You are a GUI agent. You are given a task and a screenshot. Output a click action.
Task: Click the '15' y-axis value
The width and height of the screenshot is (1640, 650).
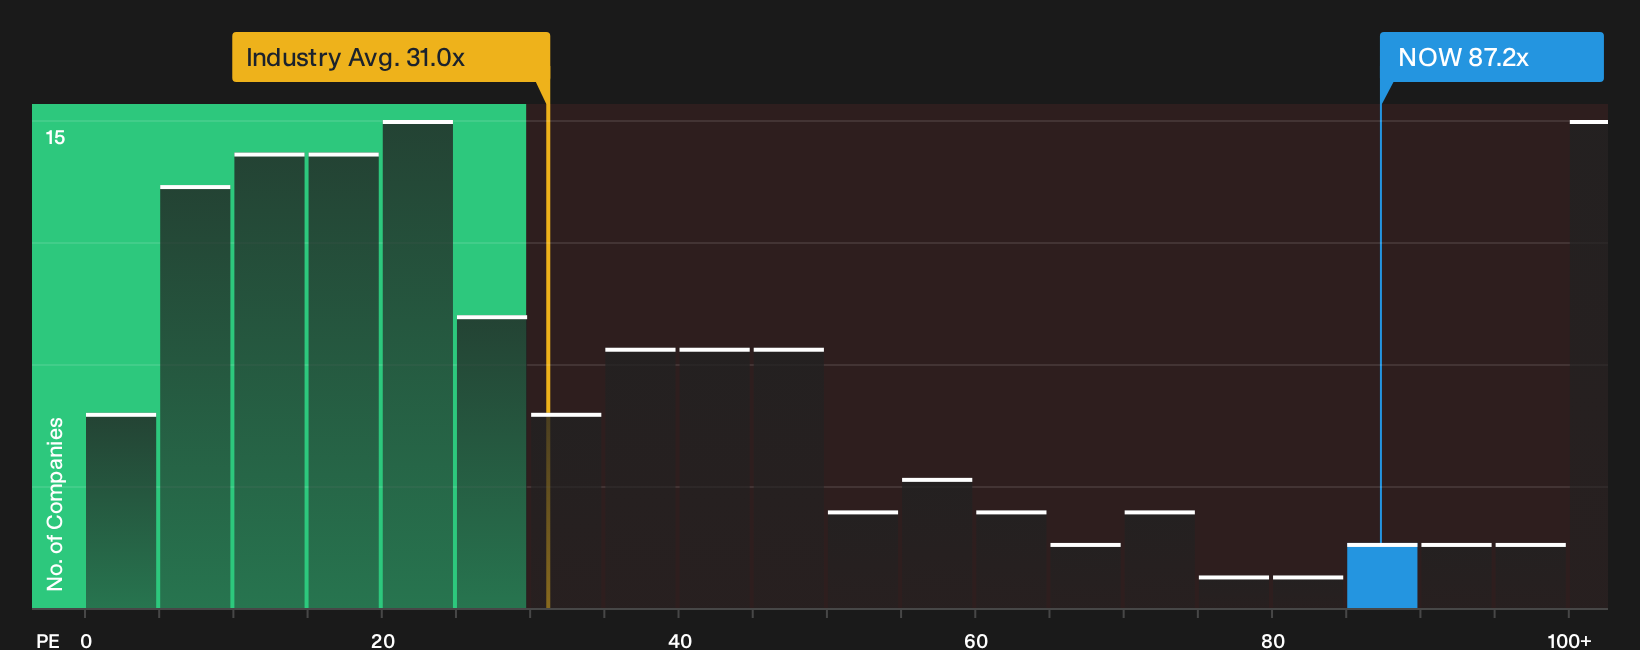coord(55,138)
